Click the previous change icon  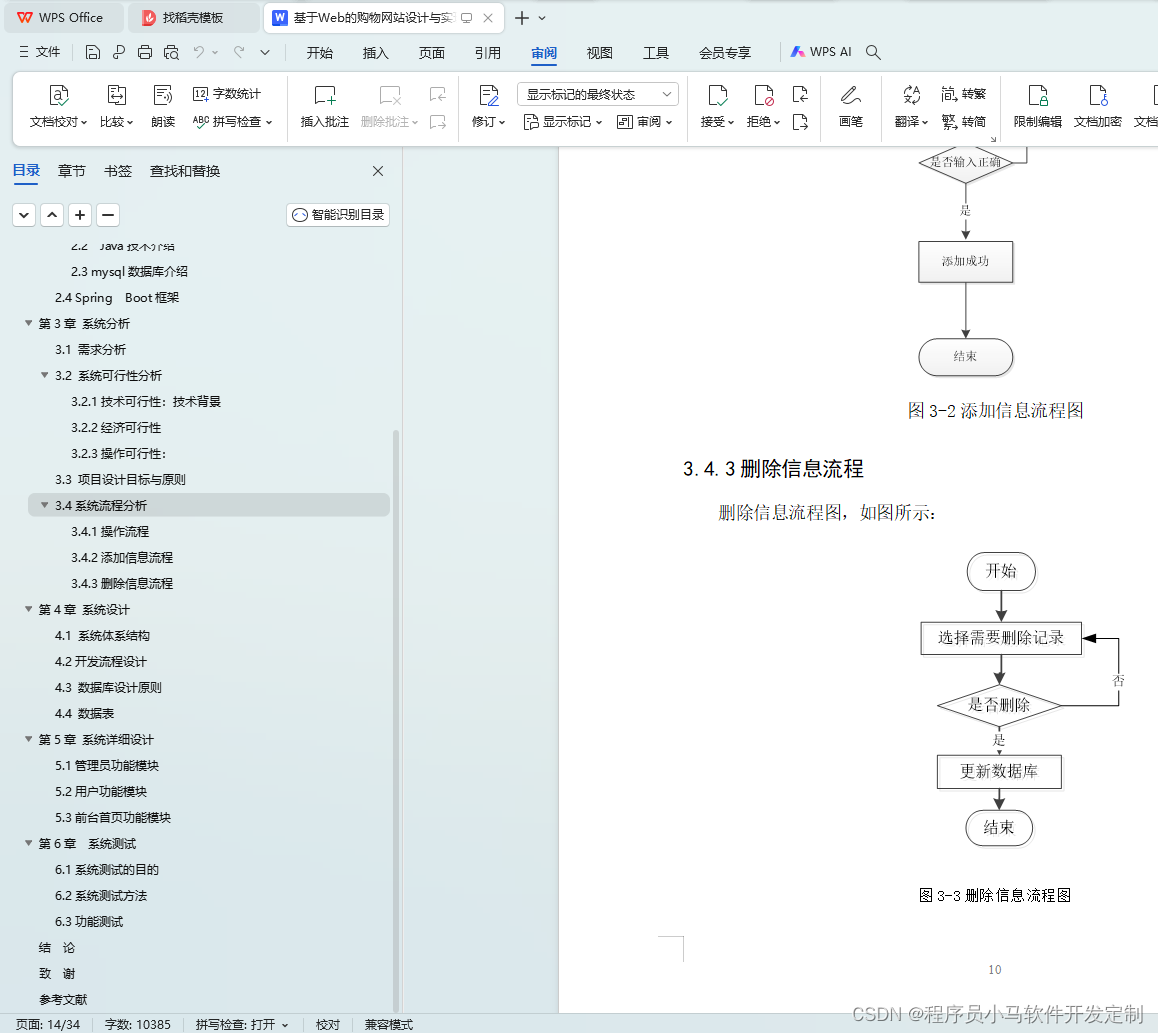click(x=800, y=94)
